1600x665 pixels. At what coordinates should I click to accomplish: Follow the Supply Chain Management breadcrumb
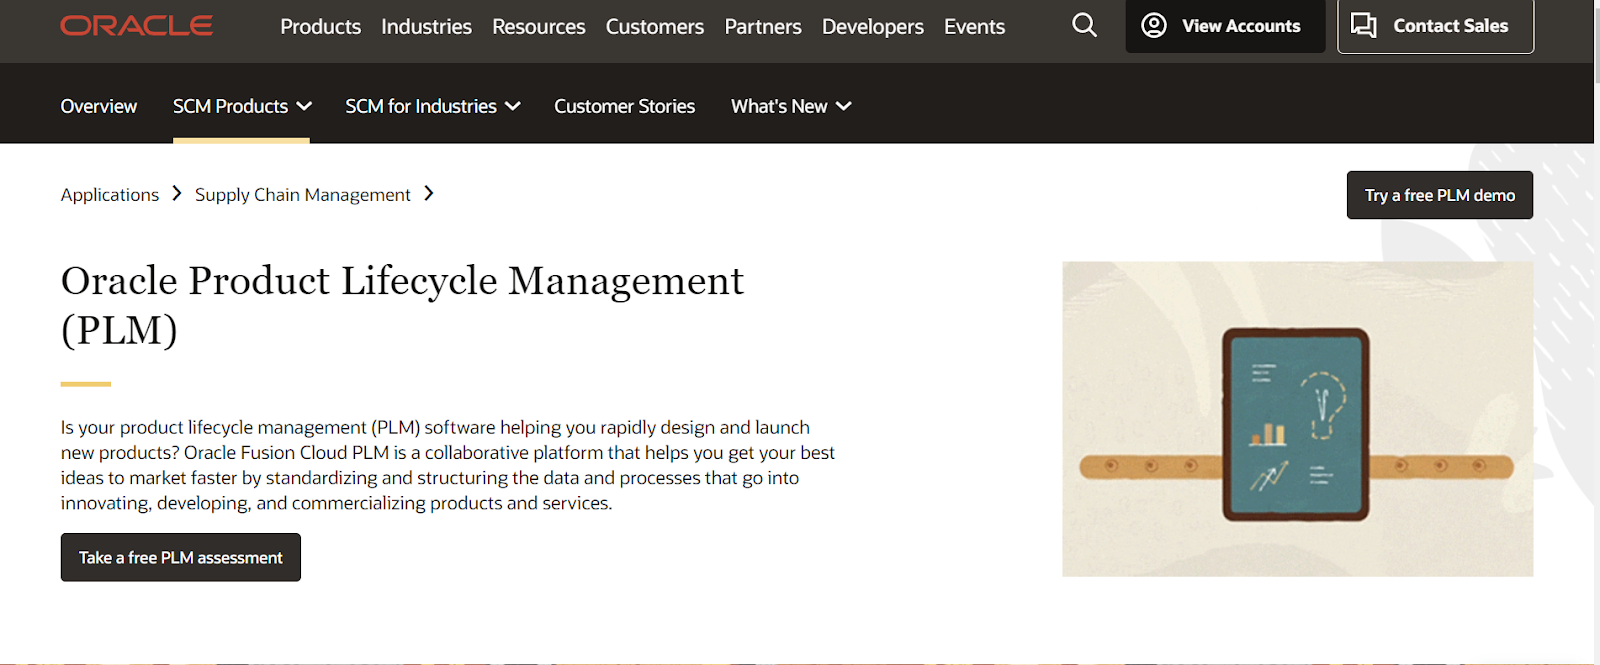click(x=303, y=195)
